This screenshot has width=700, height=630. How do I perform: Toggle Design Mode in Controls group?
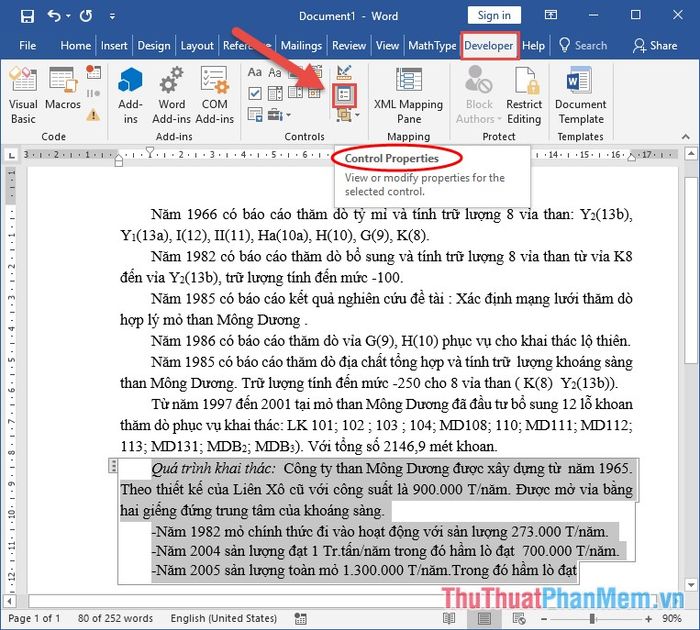tap(344, 71)
